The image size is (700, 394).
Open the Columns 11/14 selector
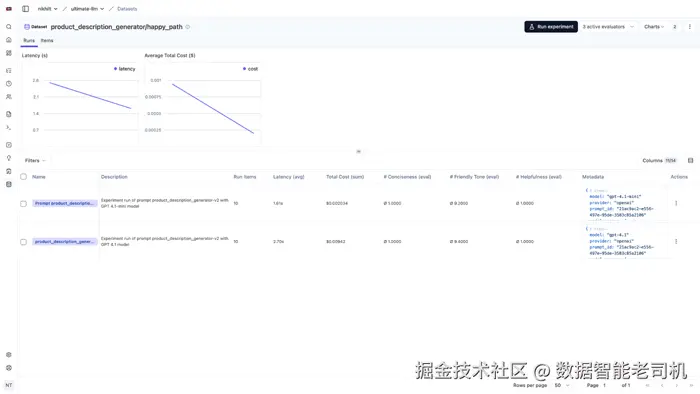tap(659, 161)
